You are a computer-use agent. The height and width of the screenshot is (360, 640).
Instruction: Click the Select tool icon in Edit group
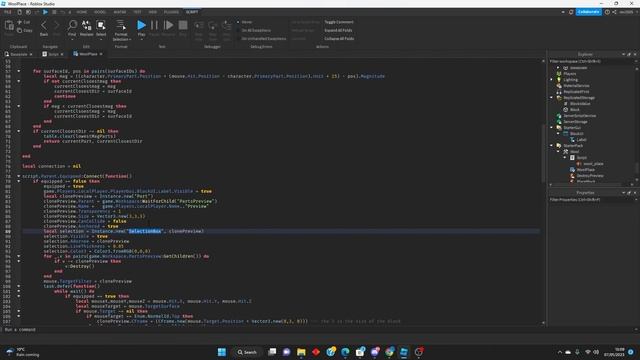pos(101,25)
